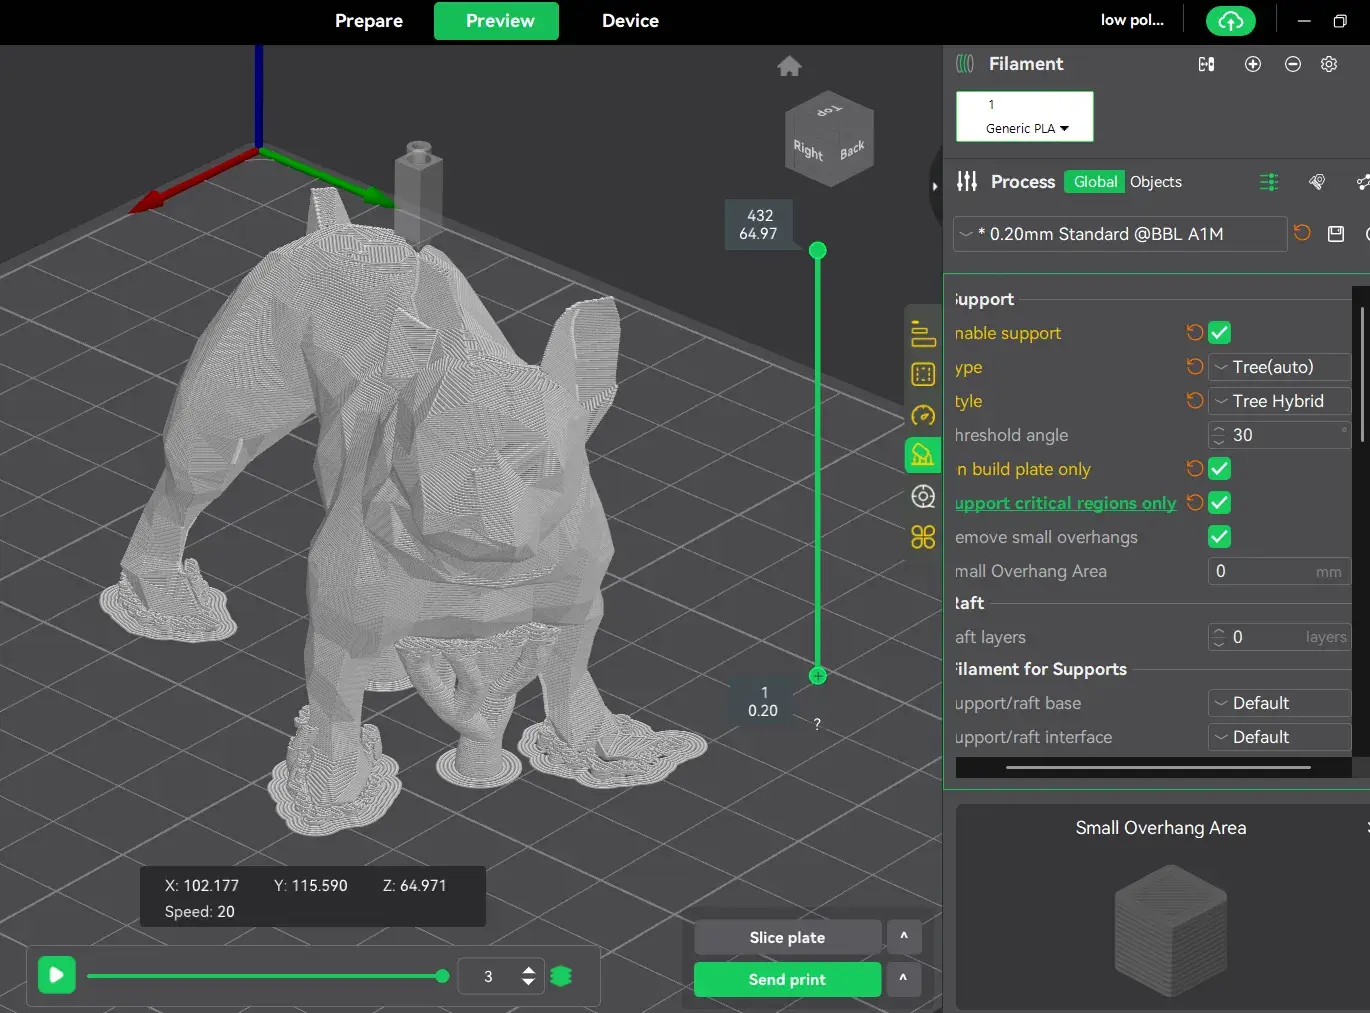1370x1013 pixels.
Task: Click the Support settings tab icon
Action: pos(922,456)
